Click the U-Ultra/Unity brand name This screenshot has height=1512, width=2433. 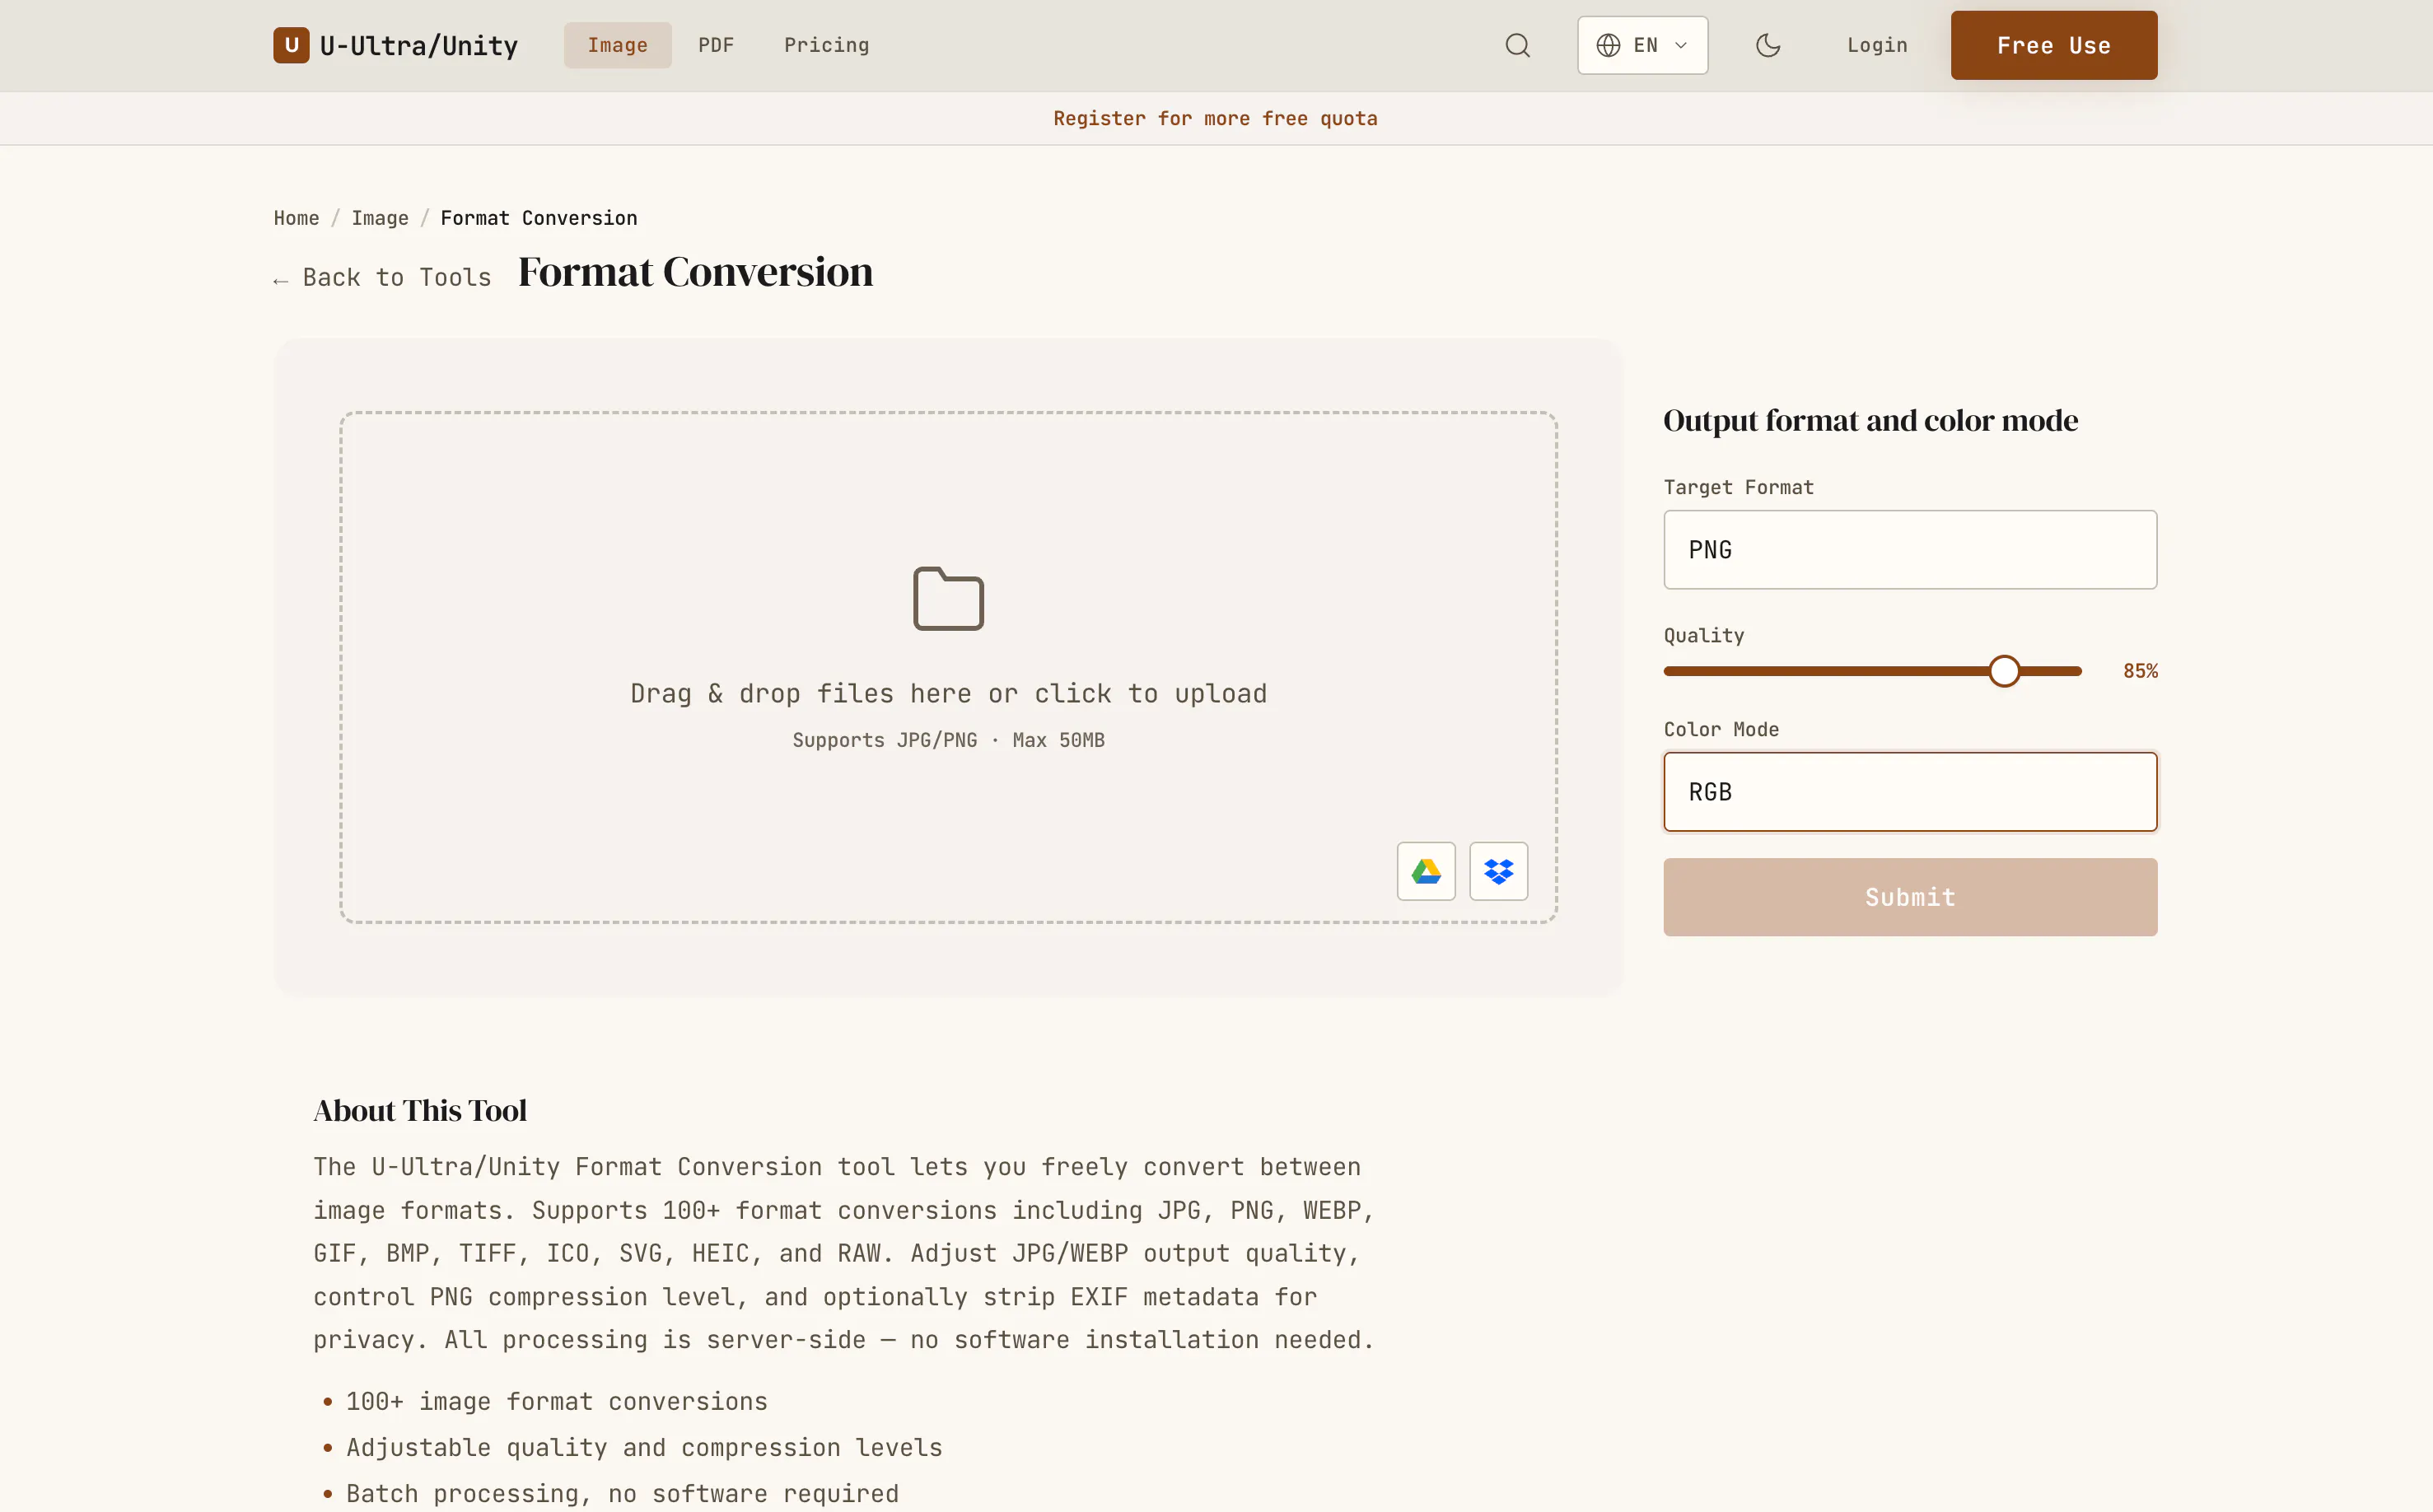419,46
